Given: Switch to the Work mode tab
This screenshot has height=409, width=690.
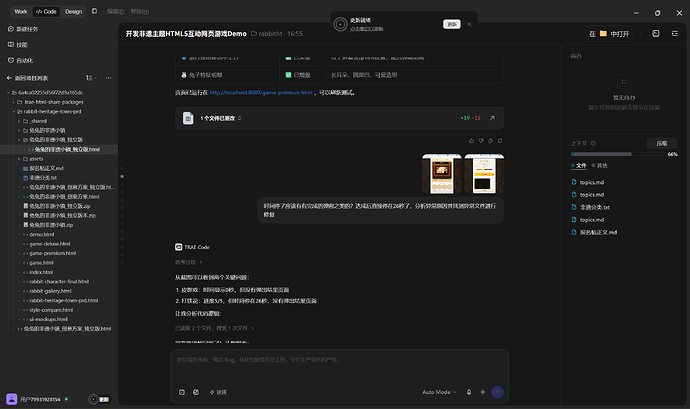Looking at the screenshot, I should 20,11.
